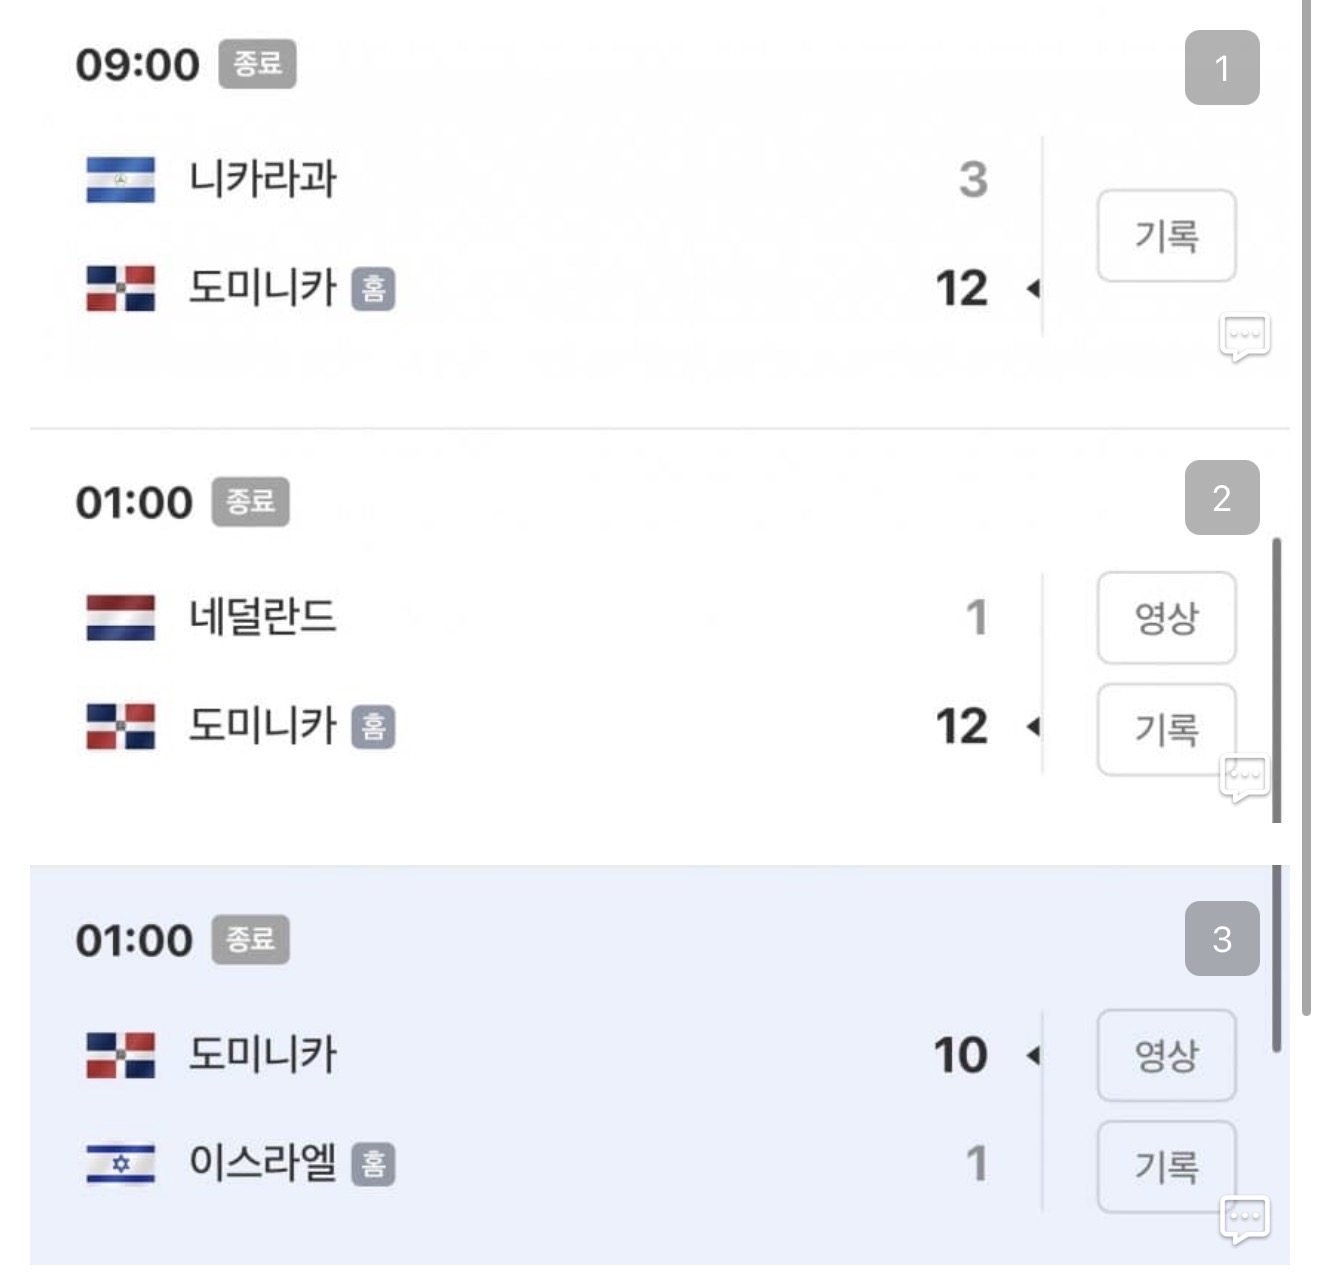Click the Netherlands flag icon
Screen dimensions: 1320x1285
coord(120,617)
